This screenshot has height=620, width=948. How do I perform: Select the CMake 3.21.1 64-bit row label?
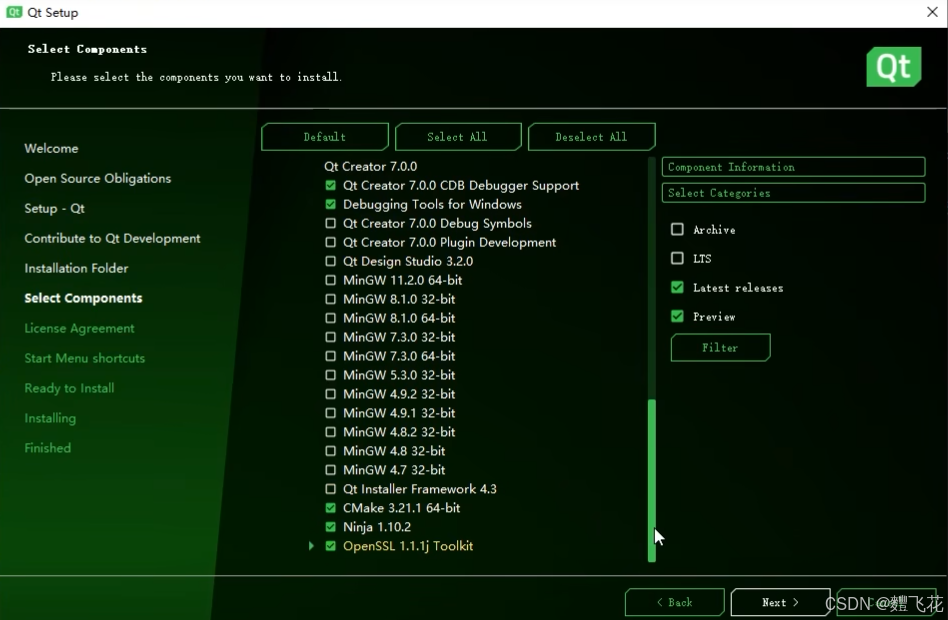tap(401, 507)
